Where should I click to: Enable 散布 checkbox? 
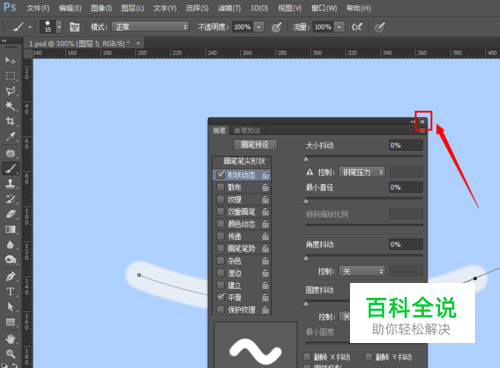(220, 187)
